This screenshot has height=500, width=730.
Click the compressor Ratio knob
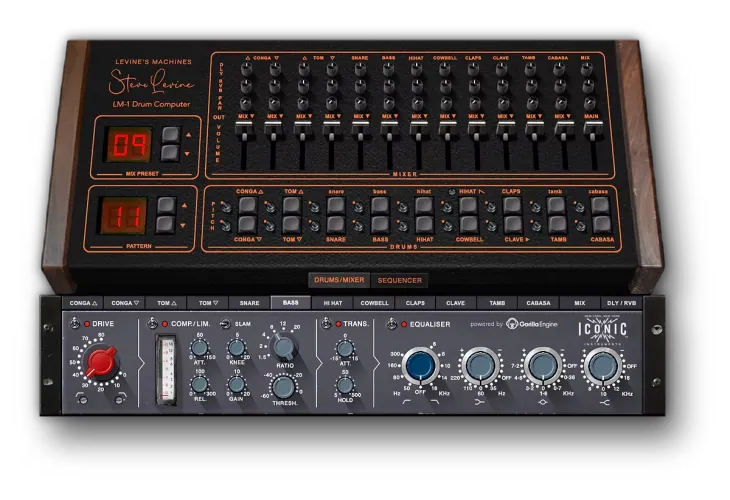pos(283,348)
